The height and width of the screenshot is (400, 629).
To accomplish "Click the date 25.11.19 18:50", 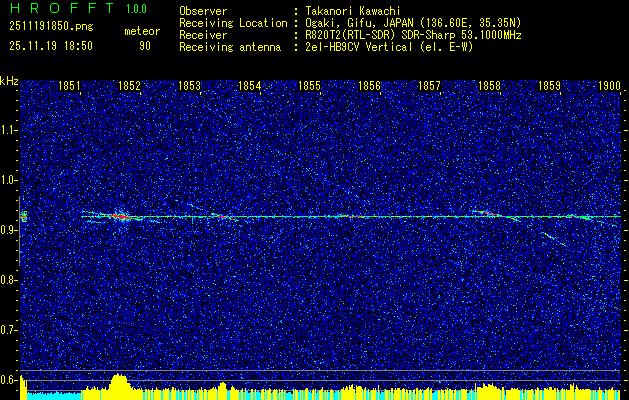I will (51, 46).
